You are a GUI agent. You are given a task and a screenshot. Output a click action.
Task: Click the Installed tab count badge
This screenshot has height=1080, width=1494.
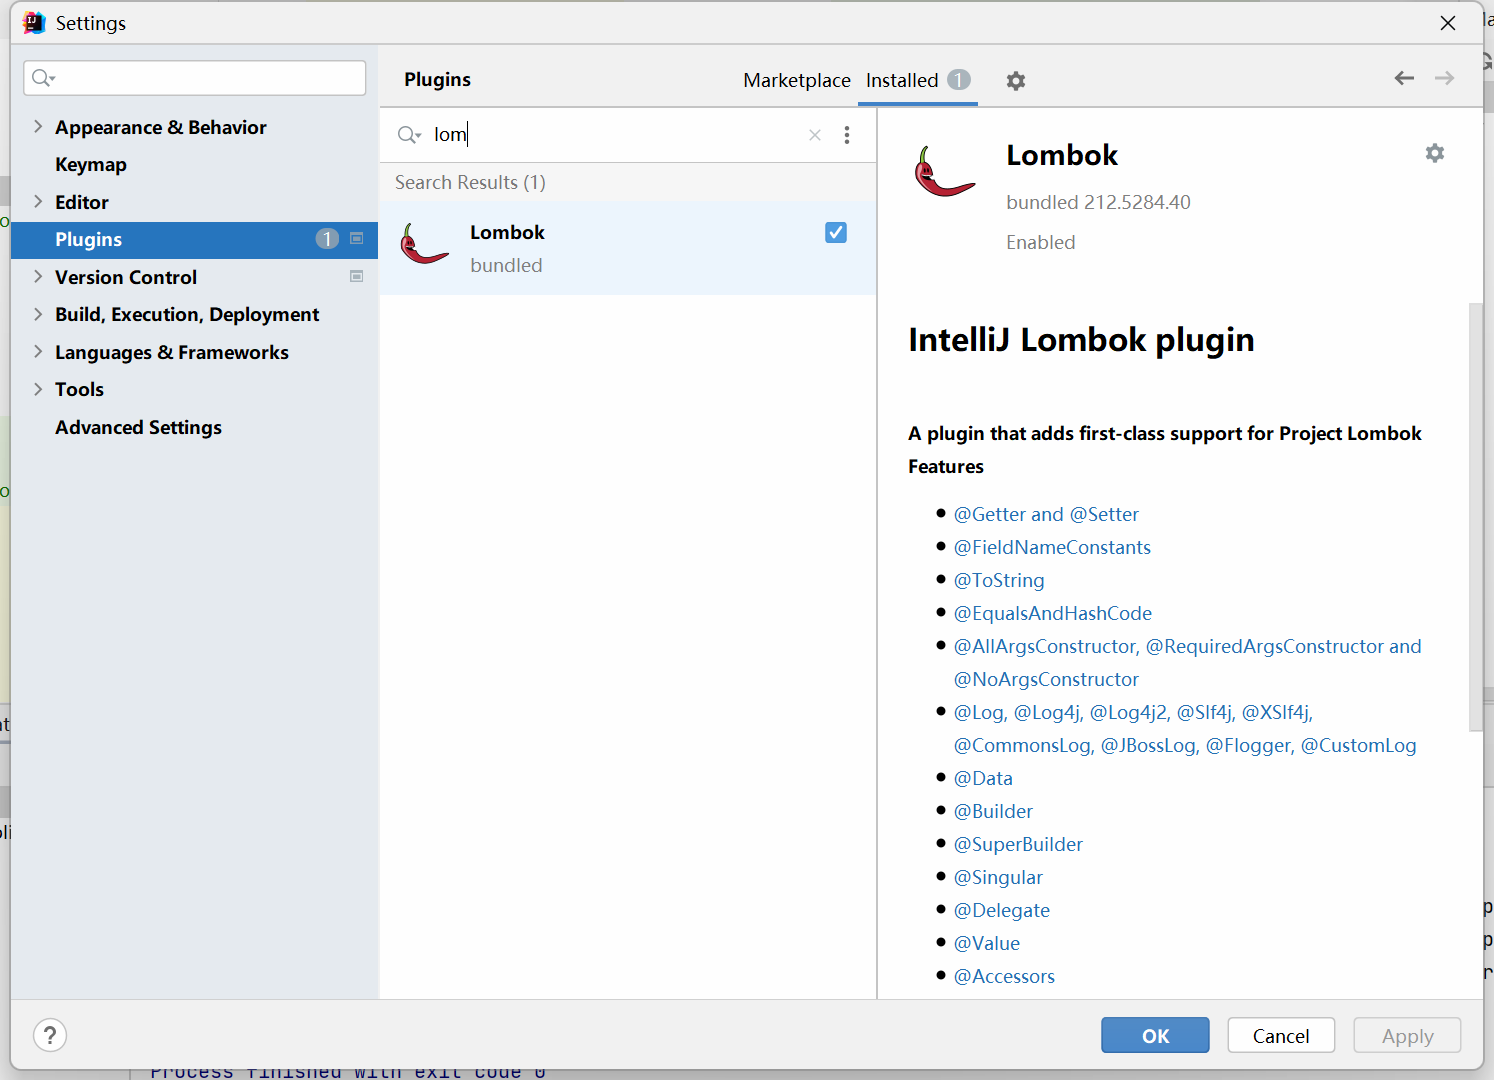(959, 80)
